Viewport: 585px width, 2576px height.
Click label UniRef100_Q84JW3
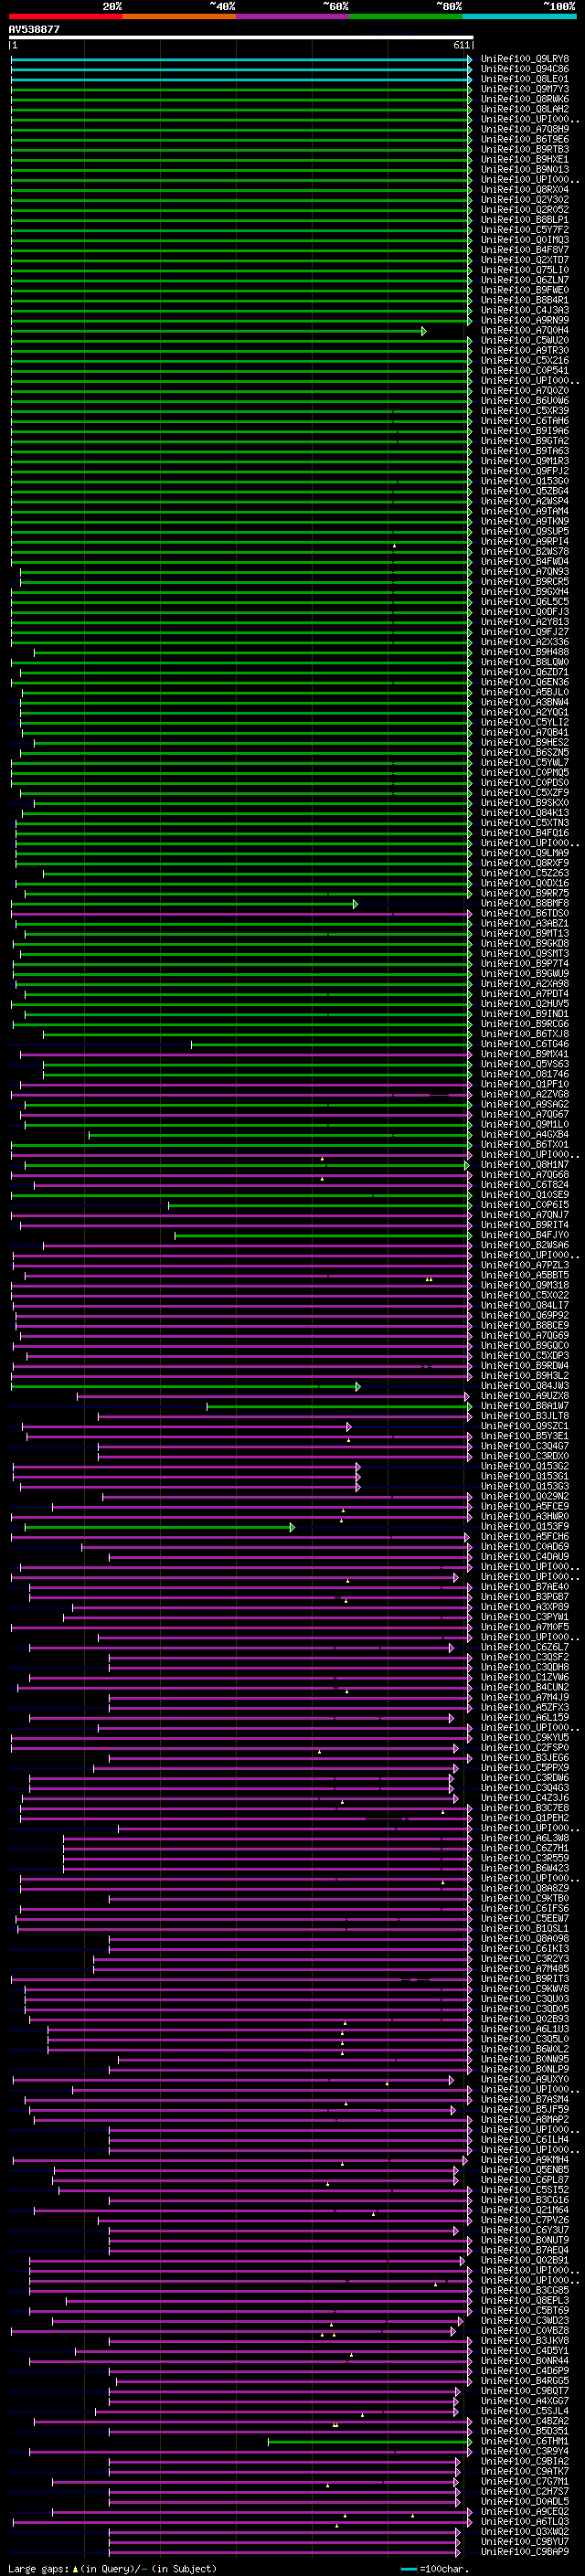524,1386
